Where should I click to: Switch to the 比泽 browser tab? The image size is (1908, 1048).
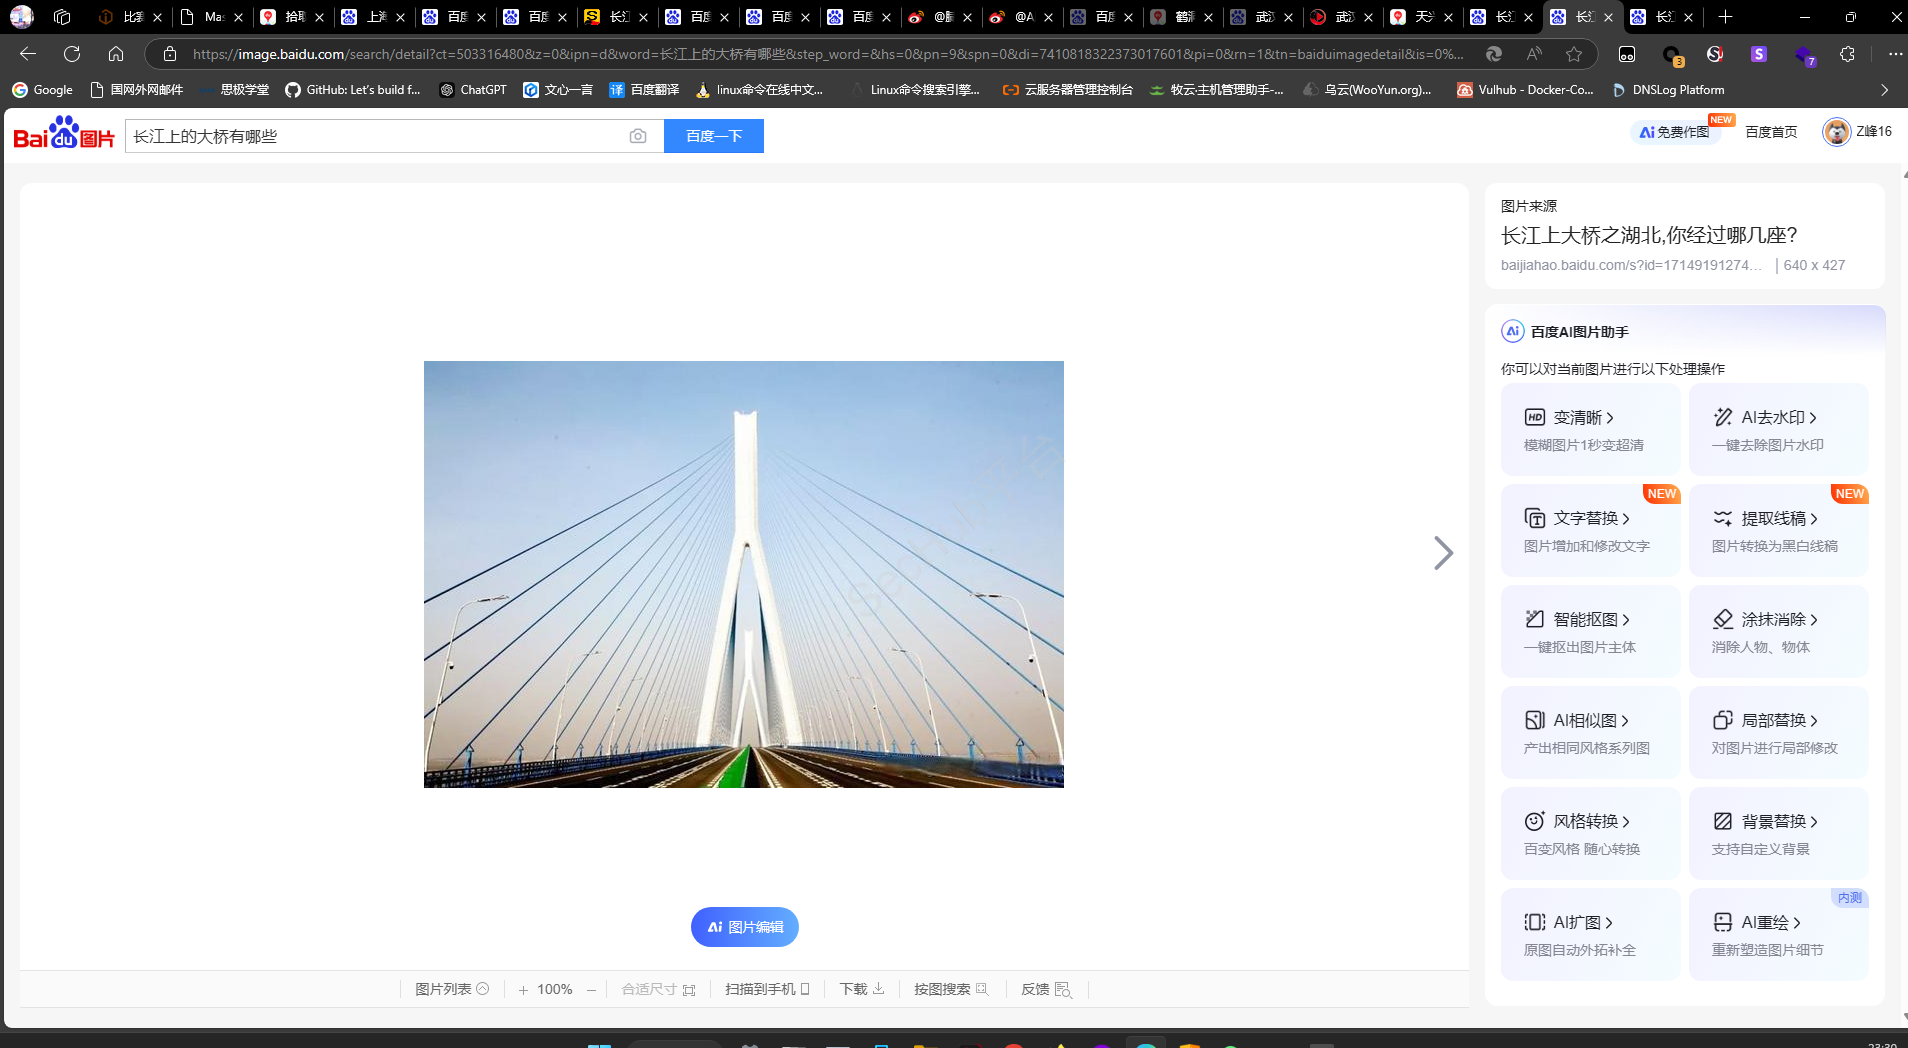tap(130, 17)
